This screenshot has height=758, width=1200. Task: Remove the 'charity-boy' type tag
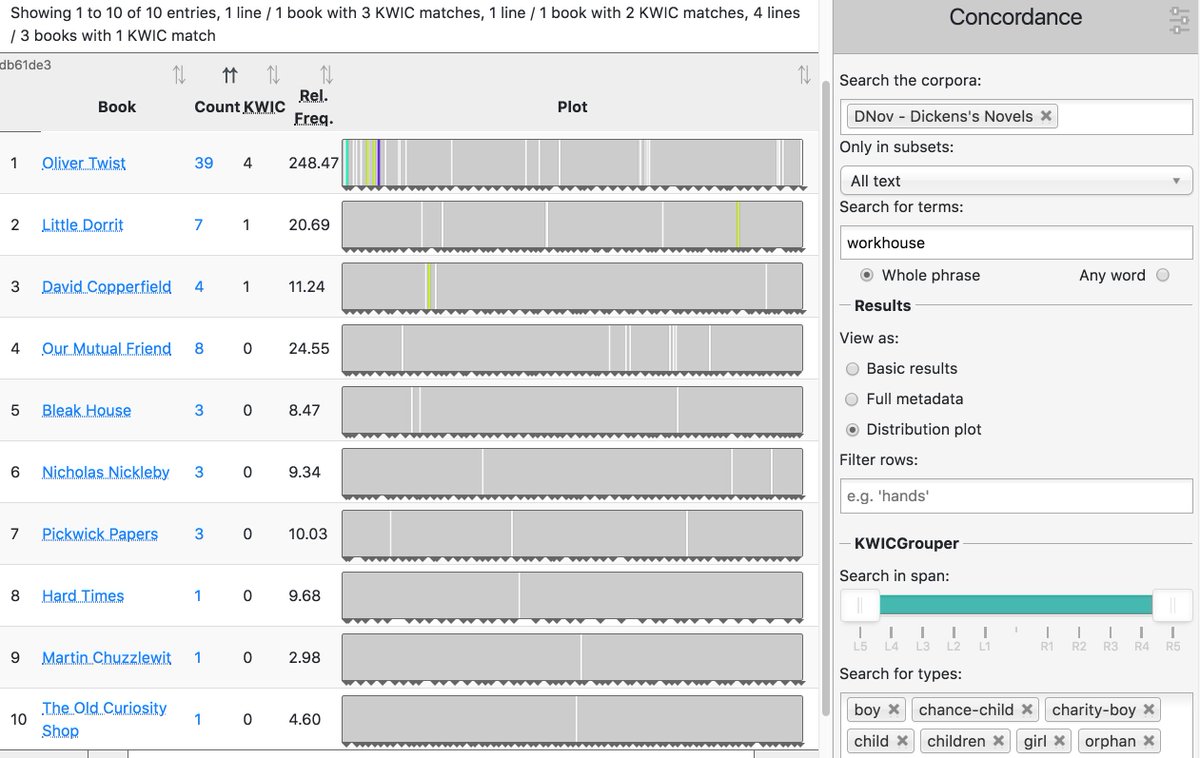point(1149,710)
